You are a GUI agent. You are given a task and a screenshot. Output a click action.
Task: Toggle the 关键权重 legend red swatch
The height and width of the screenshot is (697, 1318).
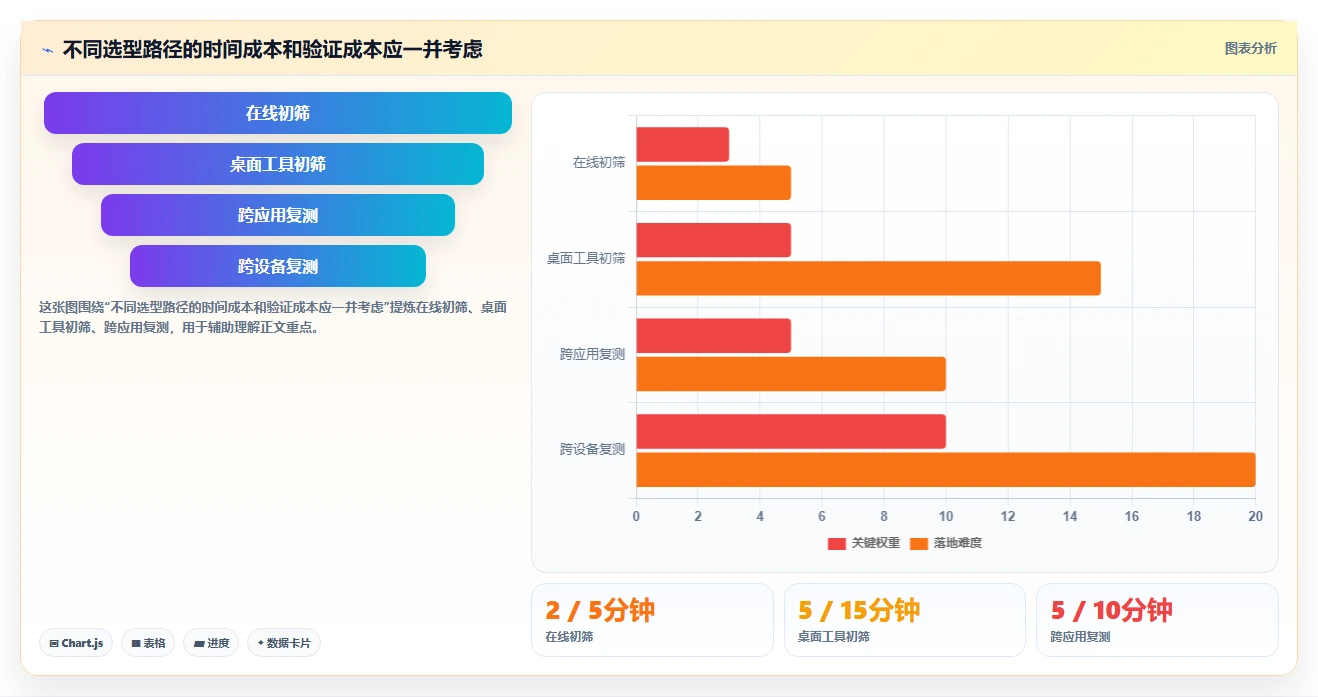[837, 543]
